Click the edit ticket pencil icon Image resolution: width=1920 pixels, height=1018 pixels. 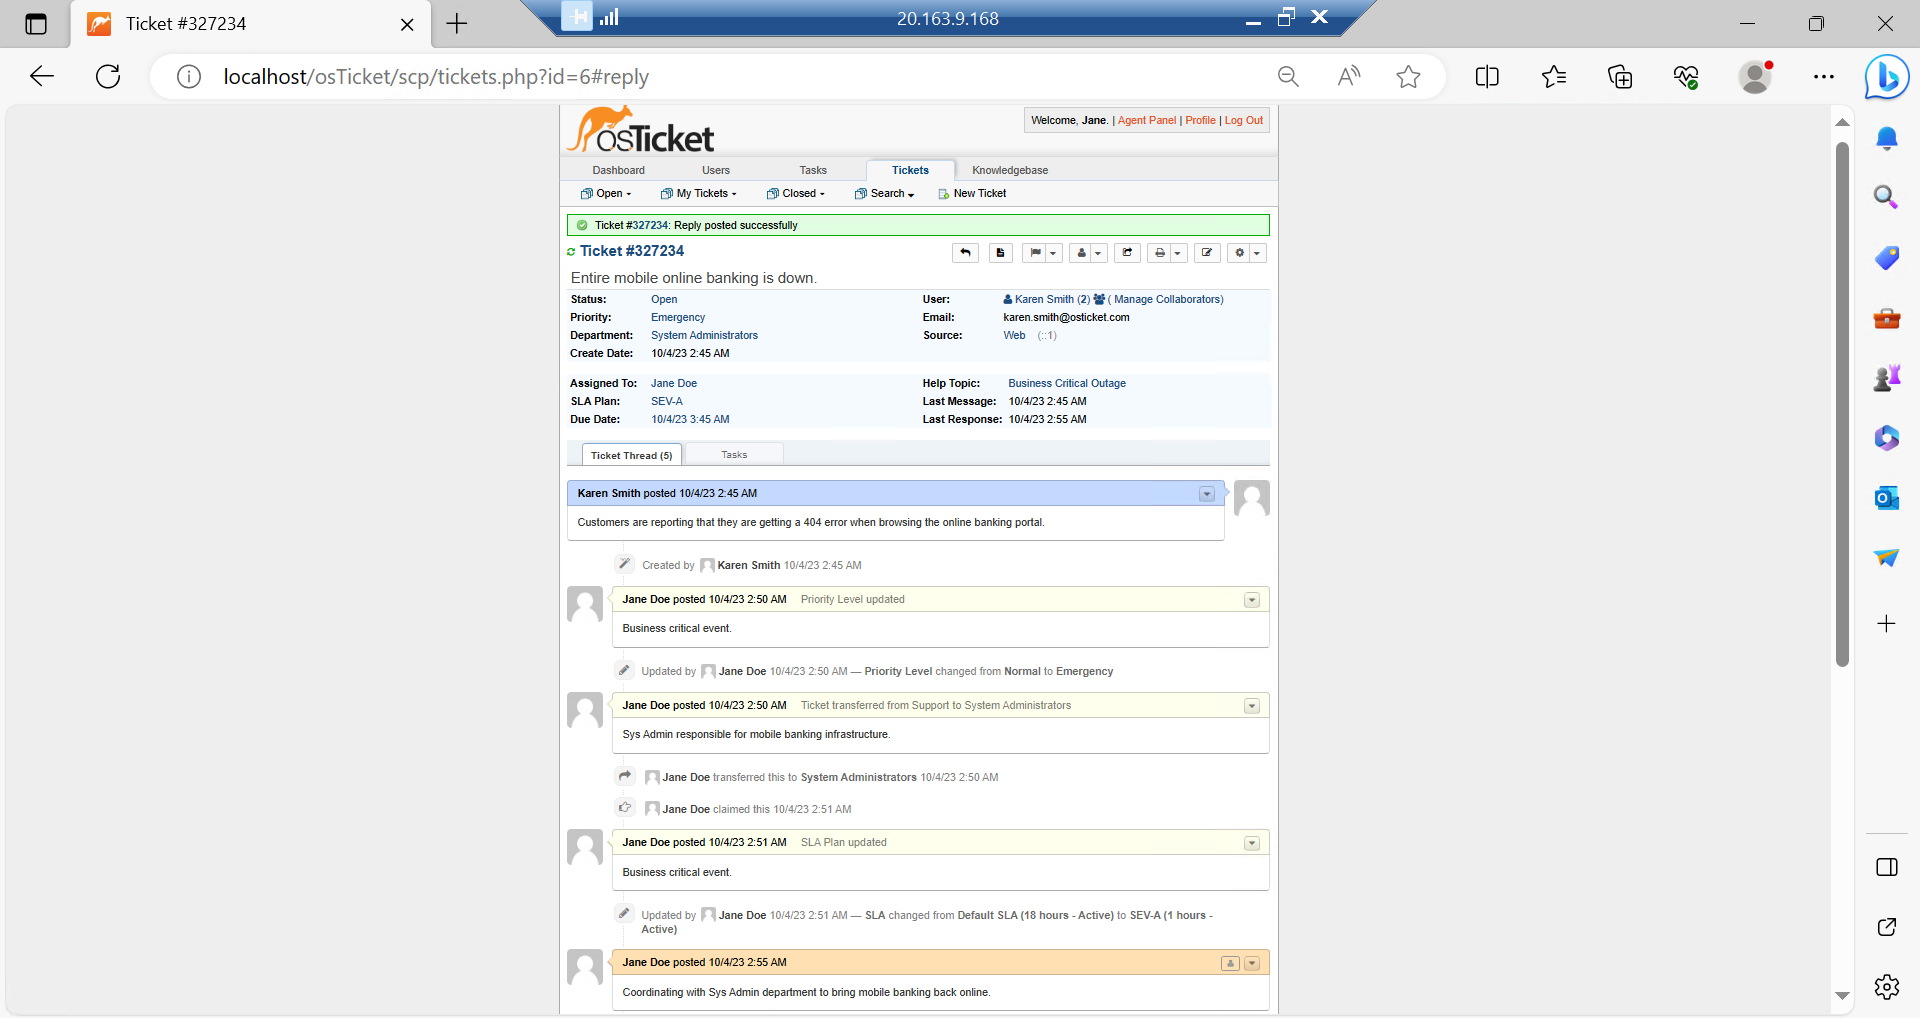1206,253
